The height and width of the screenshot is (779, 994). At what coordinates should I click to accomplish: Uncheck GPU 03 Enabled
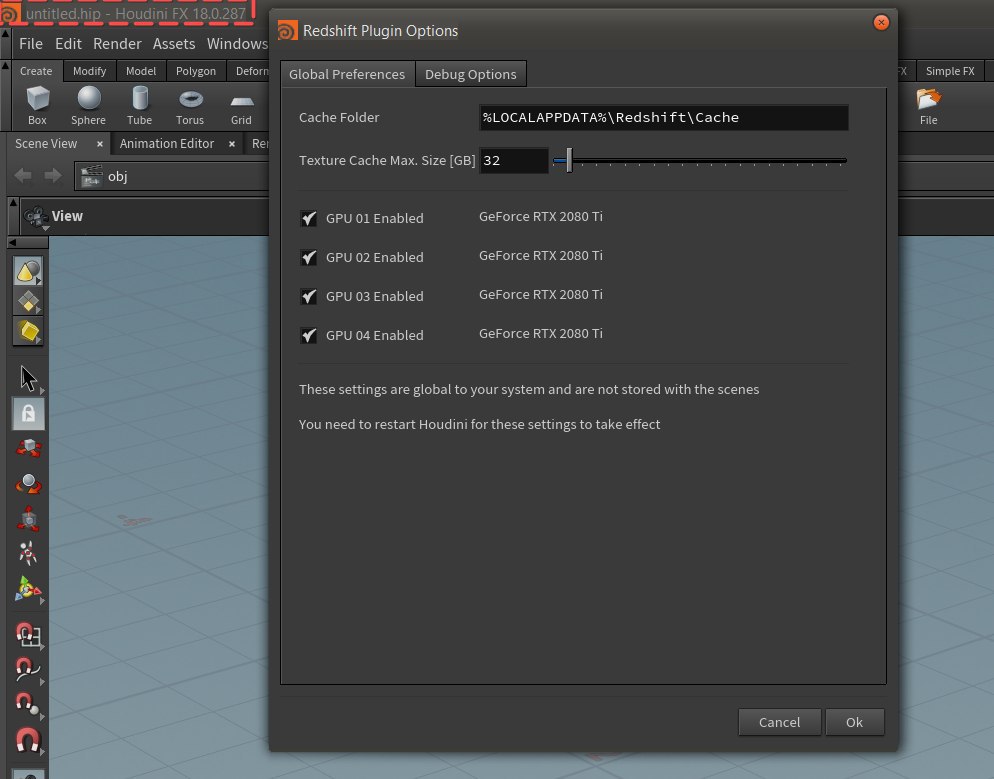(309, 297)
